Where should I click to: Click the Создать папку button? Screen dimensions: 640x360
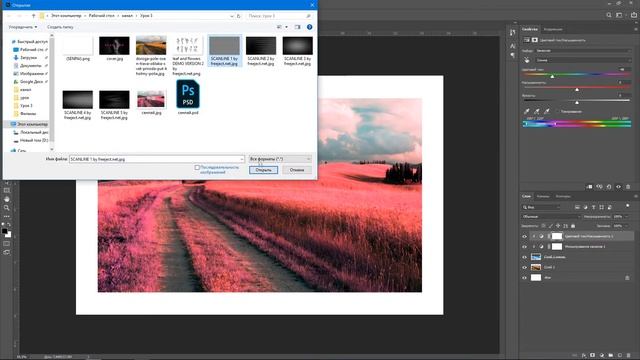(x=60, y=27)
